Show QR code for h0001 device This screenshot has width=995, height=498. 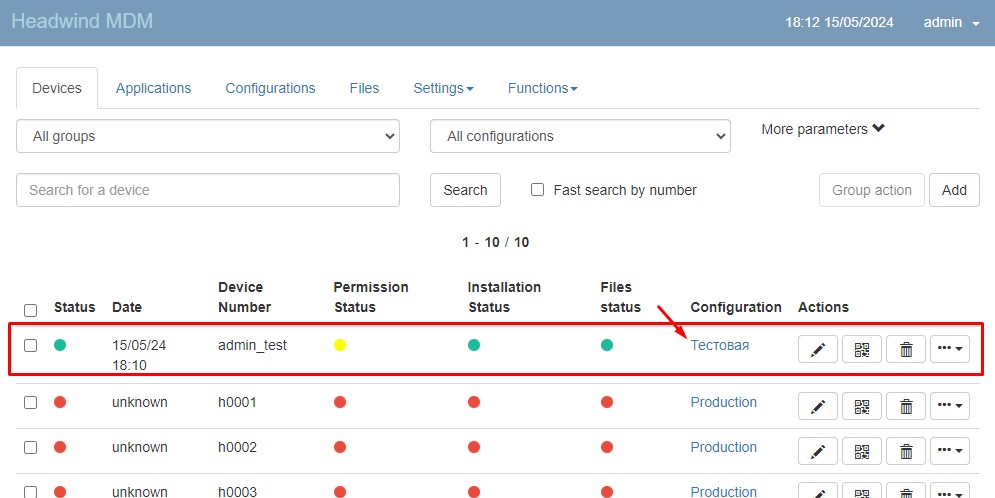[862, 406]
